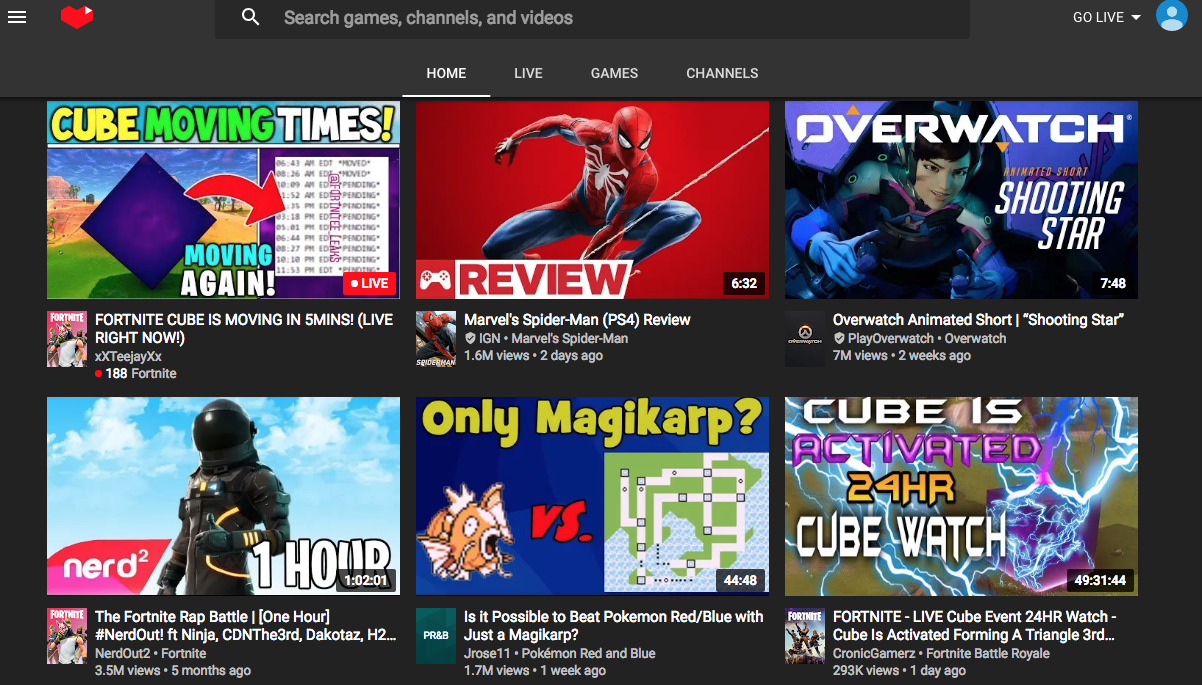
Task: Click the YouTube Gaming heart logo
Action: point(77,17)
